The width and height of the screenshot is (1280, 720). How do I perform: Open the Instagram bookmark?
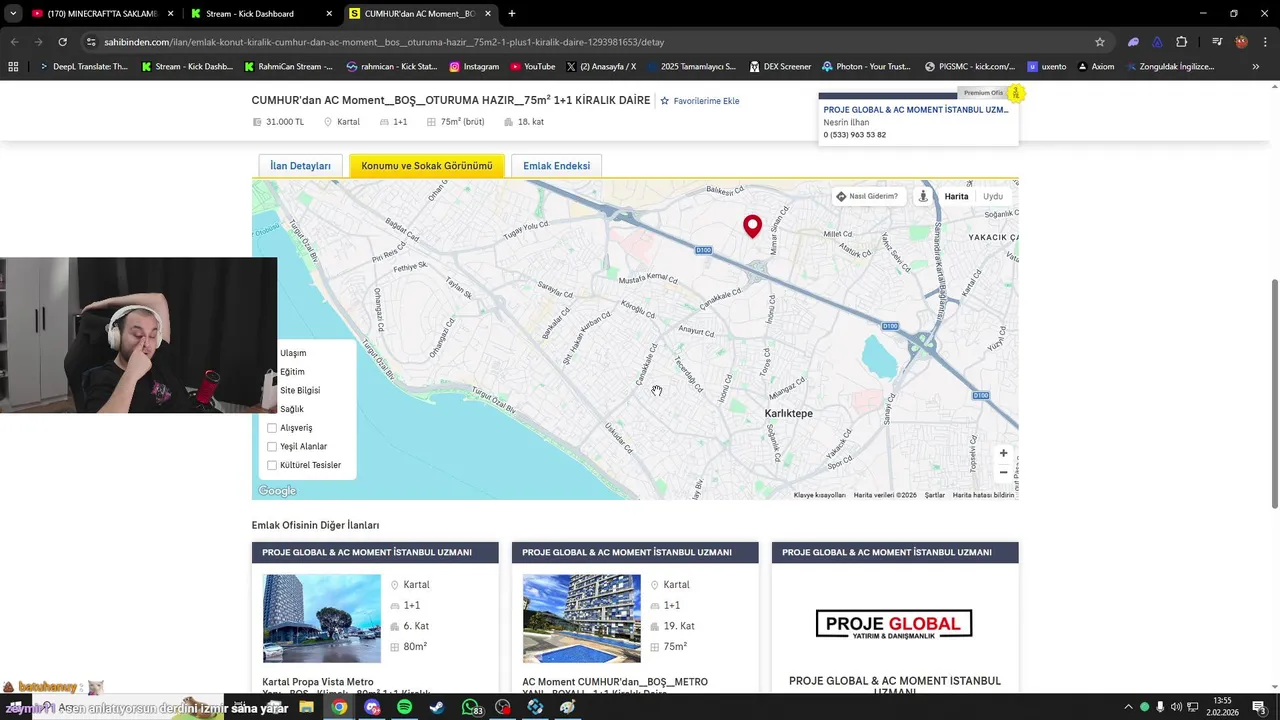(474, 67)
